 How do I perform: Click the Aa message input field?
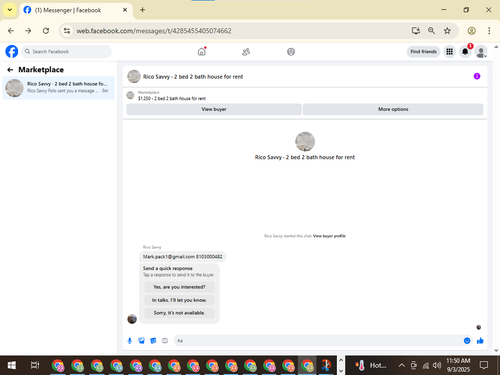[x=317, y=341]
